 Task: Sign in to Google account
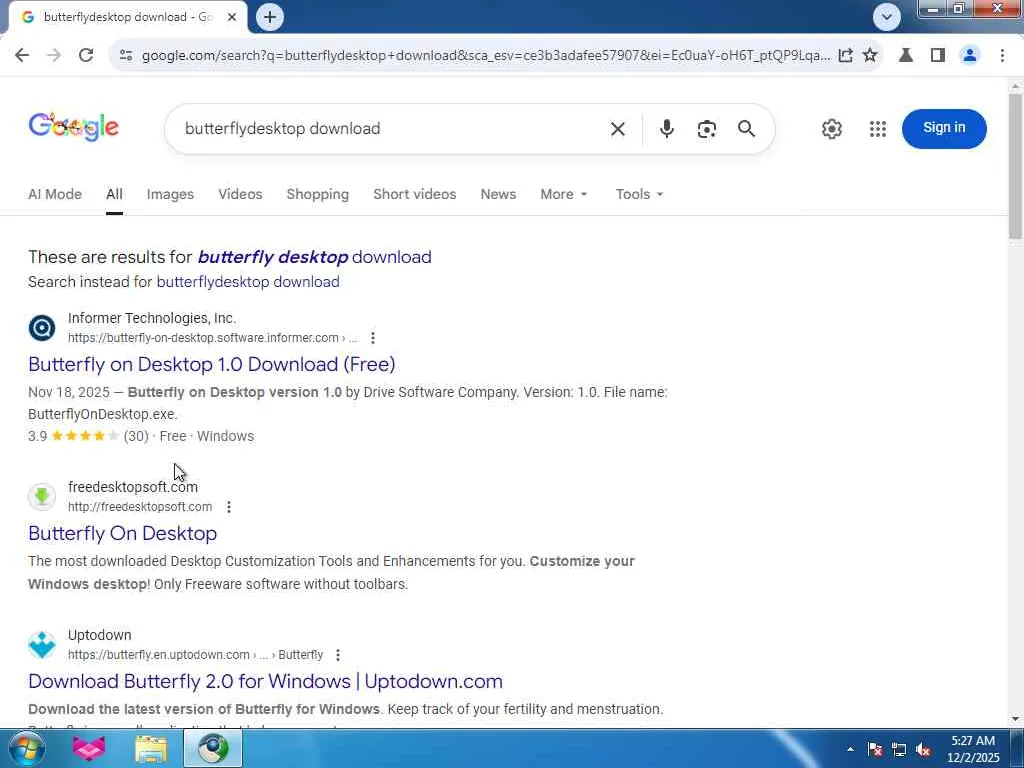[944, 128]
